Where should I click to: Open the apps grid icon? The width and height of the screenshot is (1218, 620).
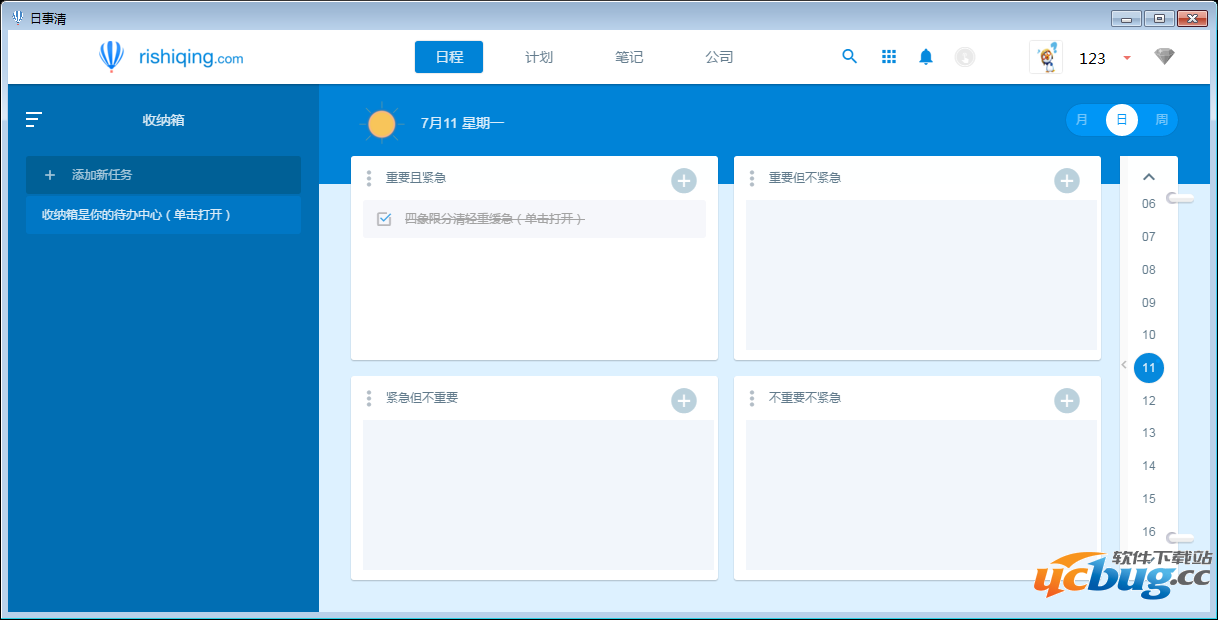[888, 57]
